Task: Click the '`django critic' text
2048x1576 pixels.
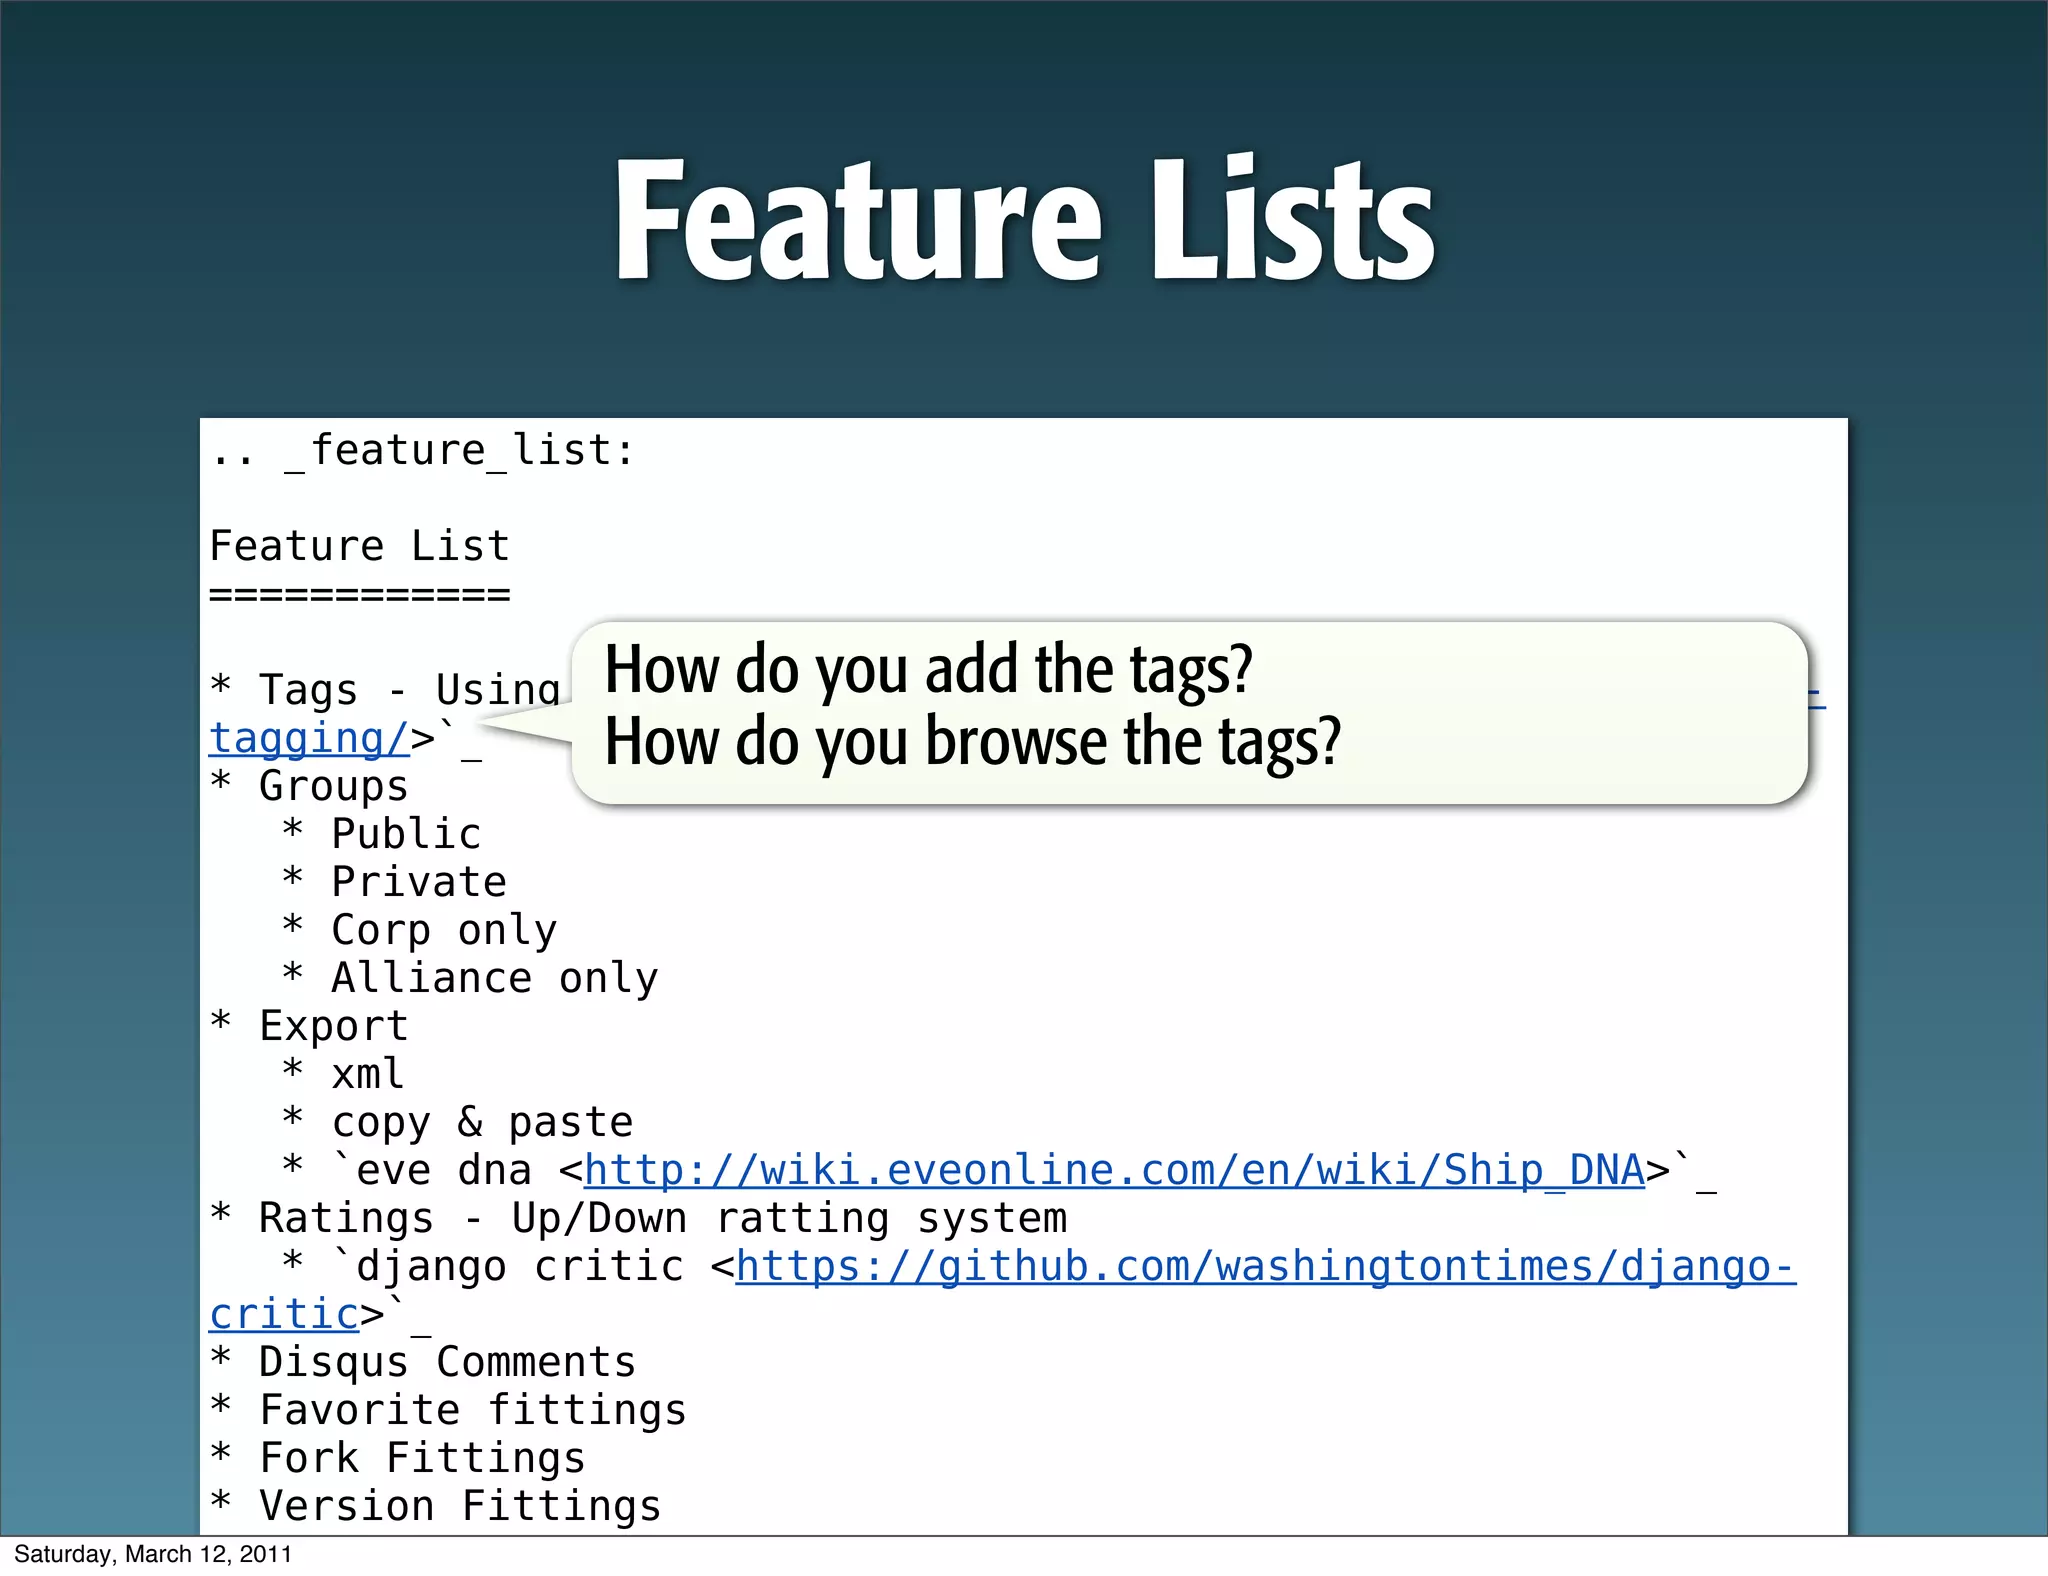Action: coord(508,1266)
